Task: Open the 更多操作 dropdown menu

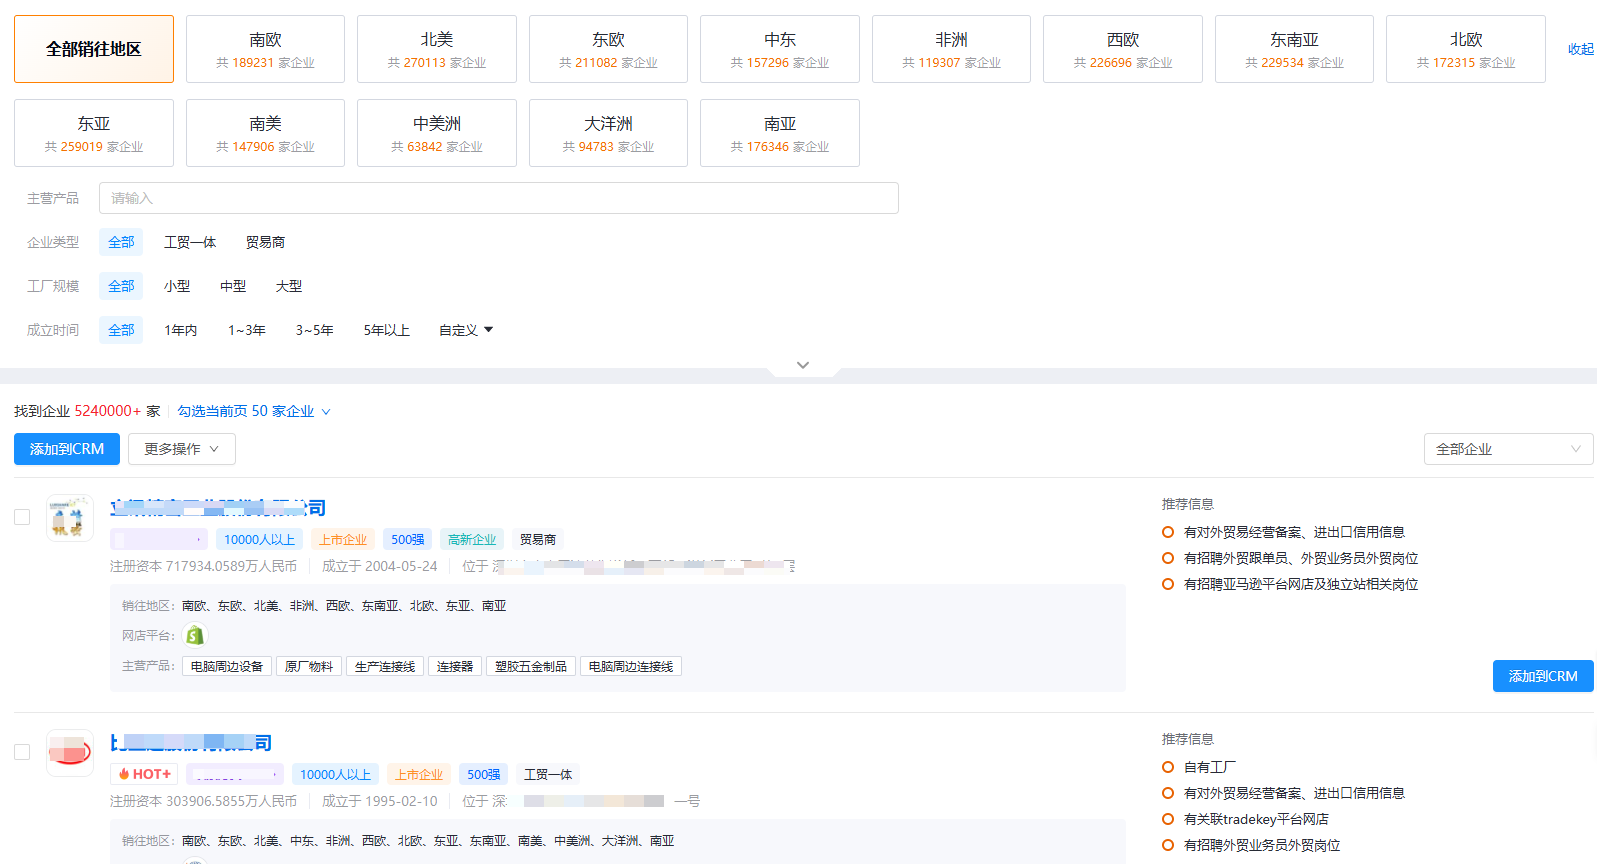Action: point(181,449)
